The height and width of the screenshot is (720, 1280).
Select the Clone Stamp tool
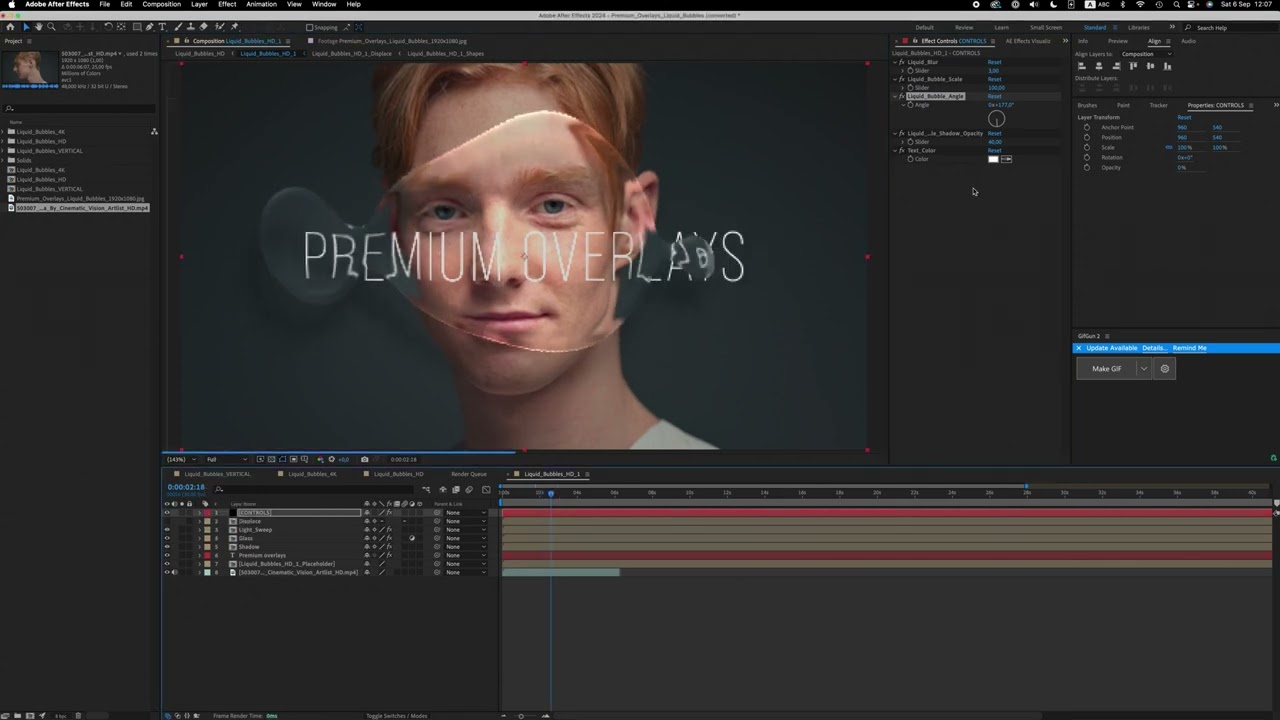tap(190, 27)
